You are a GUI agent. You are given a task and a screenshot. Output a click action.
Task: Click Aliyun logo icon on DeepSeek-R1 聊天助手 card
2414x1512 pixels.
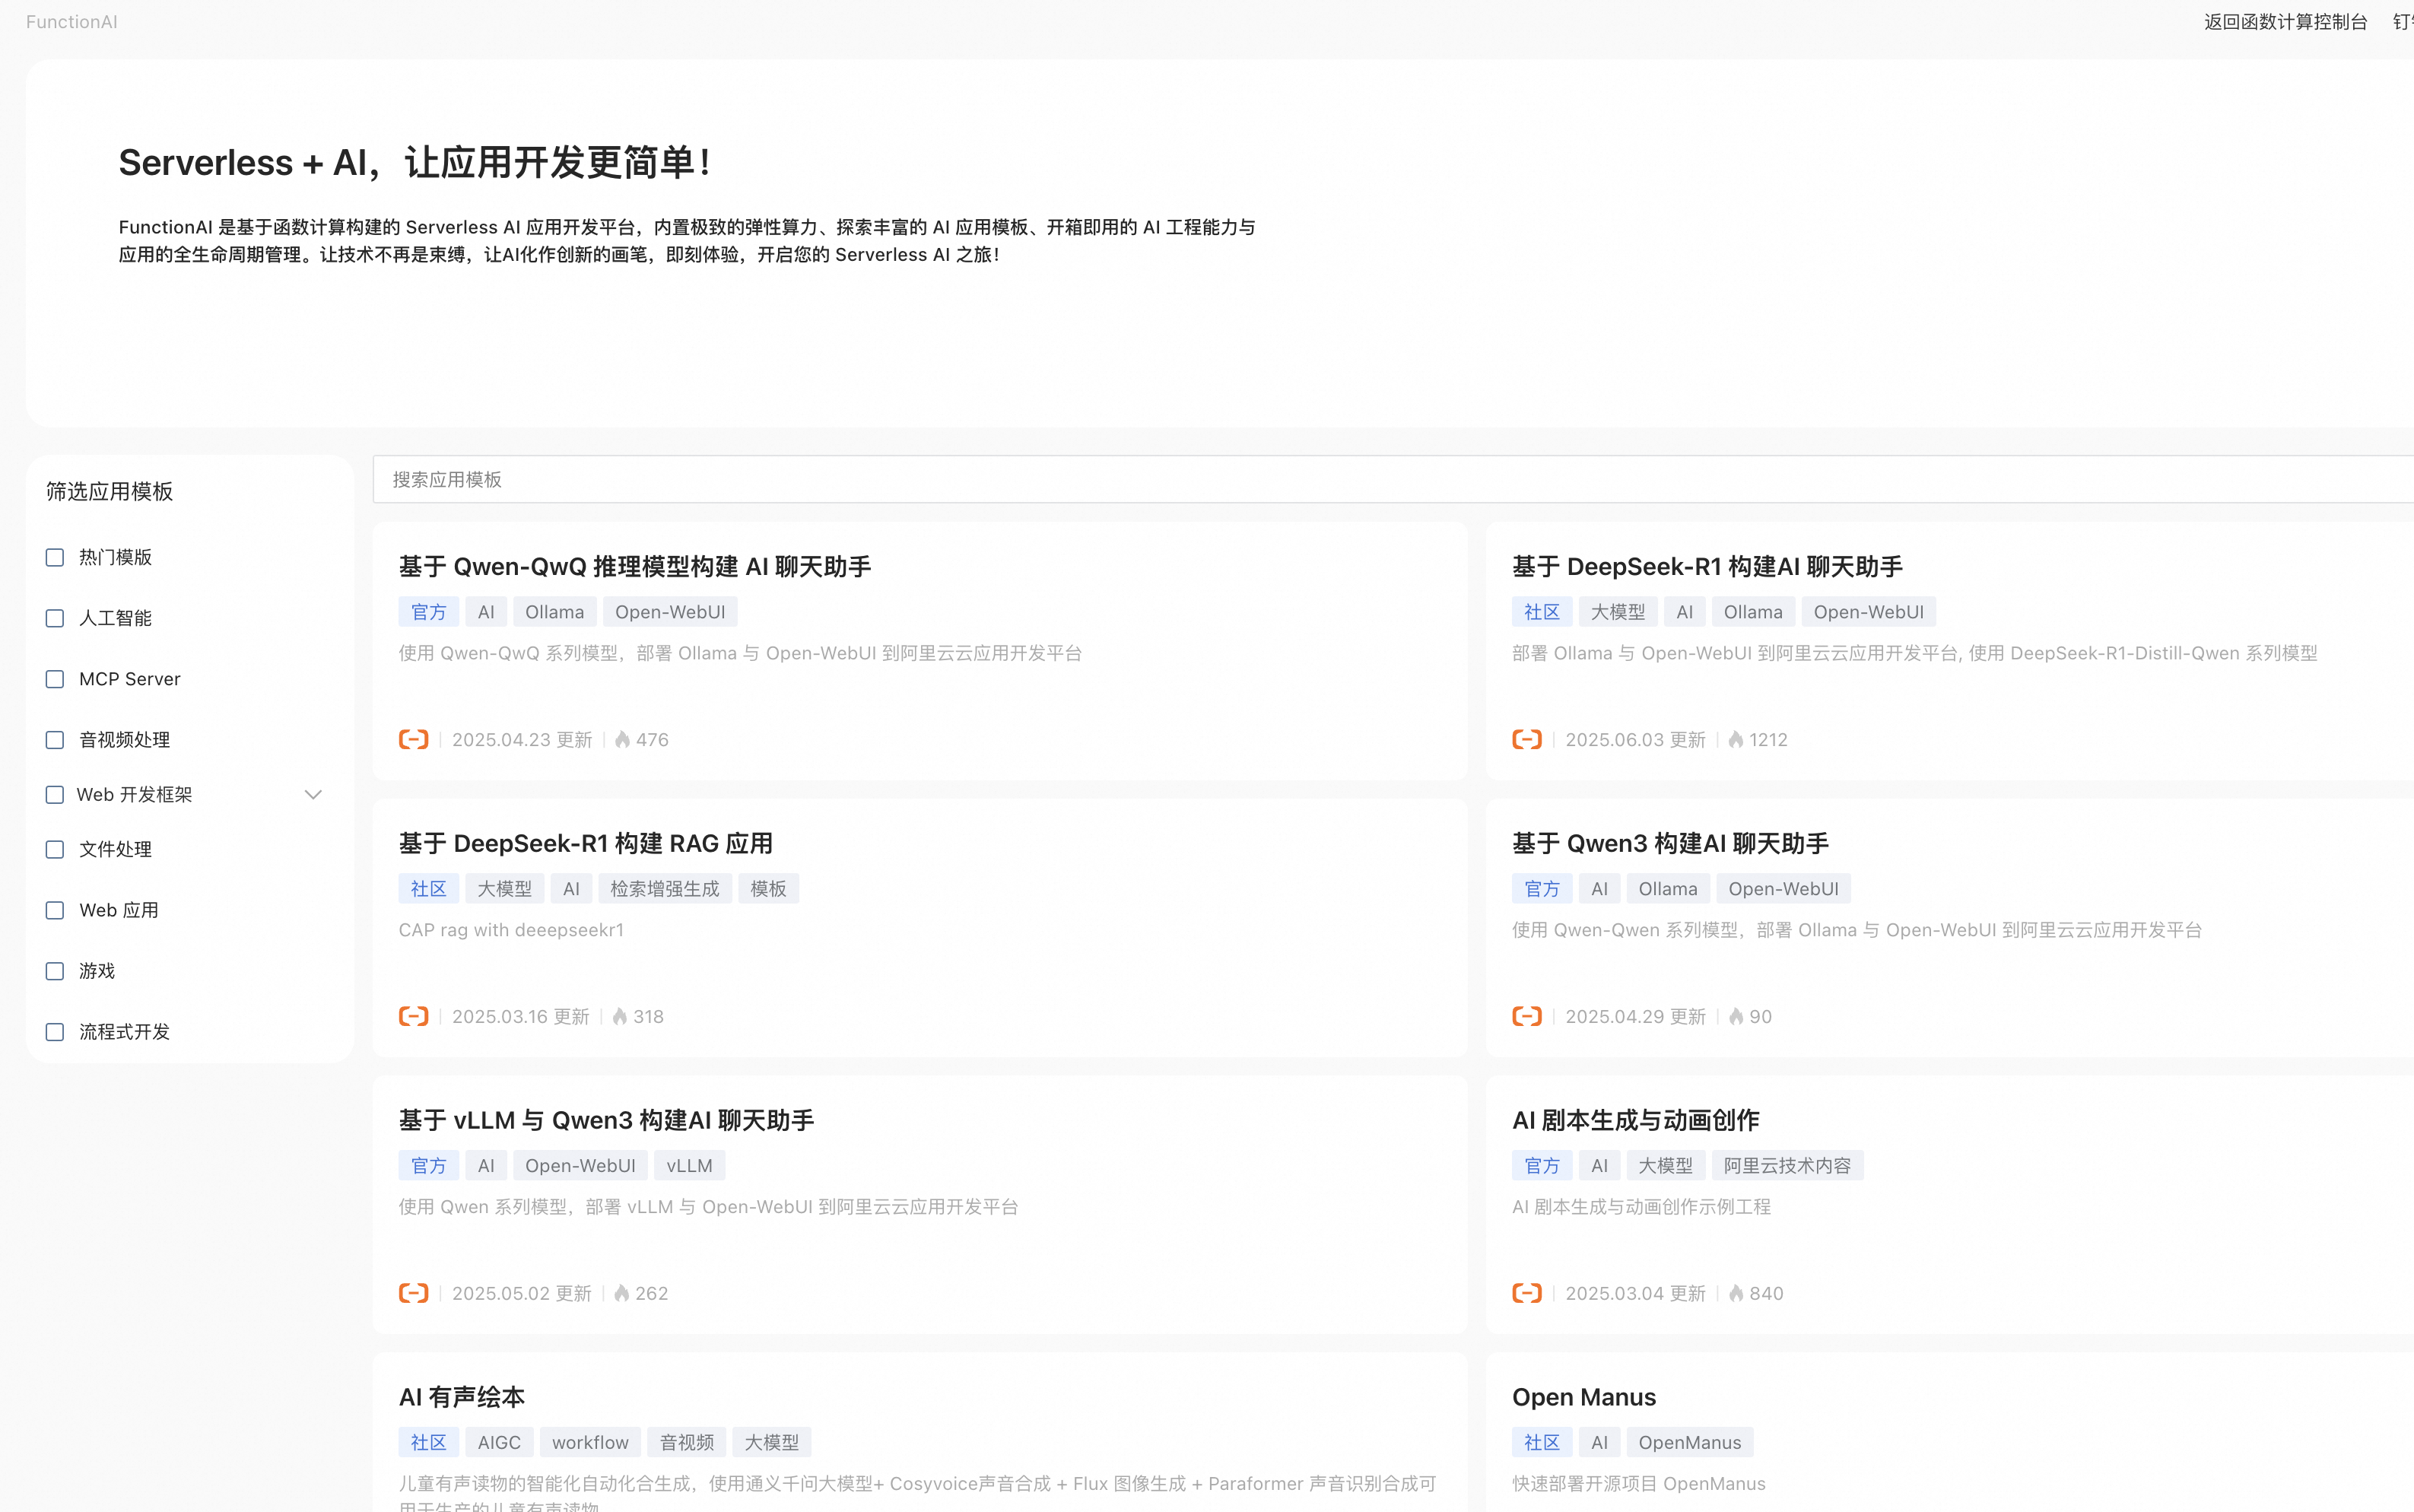point(1527,740)
